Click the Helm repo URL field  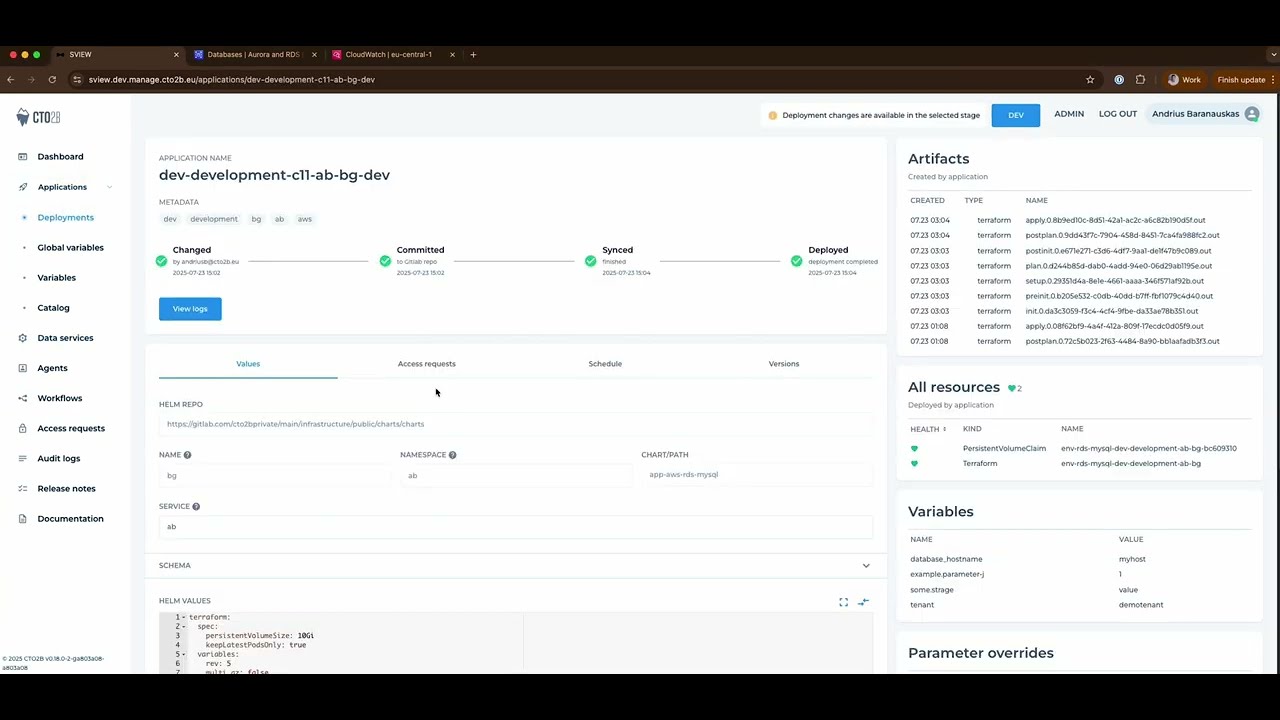point(515,424)
